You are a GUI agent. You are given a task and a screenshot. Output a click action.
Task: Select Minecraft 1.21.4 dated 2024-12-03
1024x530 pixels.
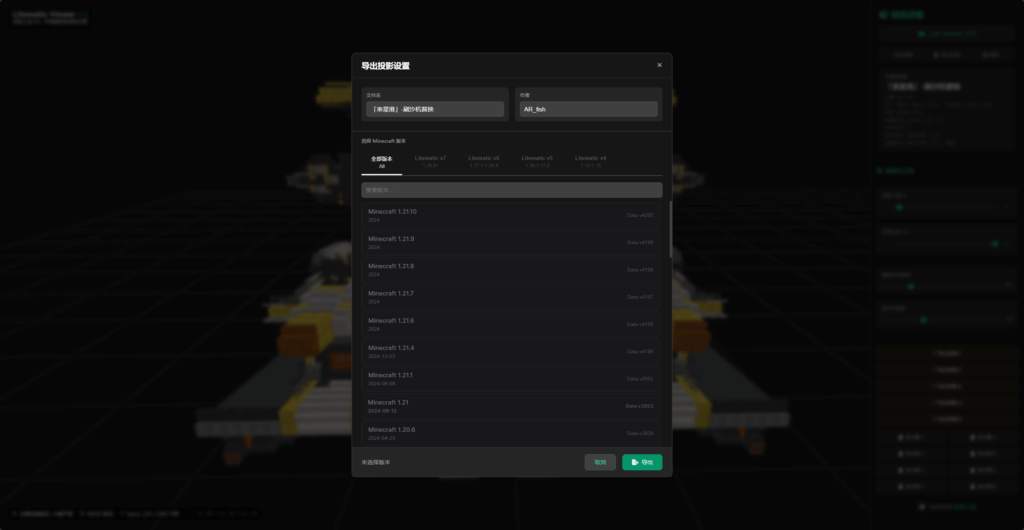510,351
